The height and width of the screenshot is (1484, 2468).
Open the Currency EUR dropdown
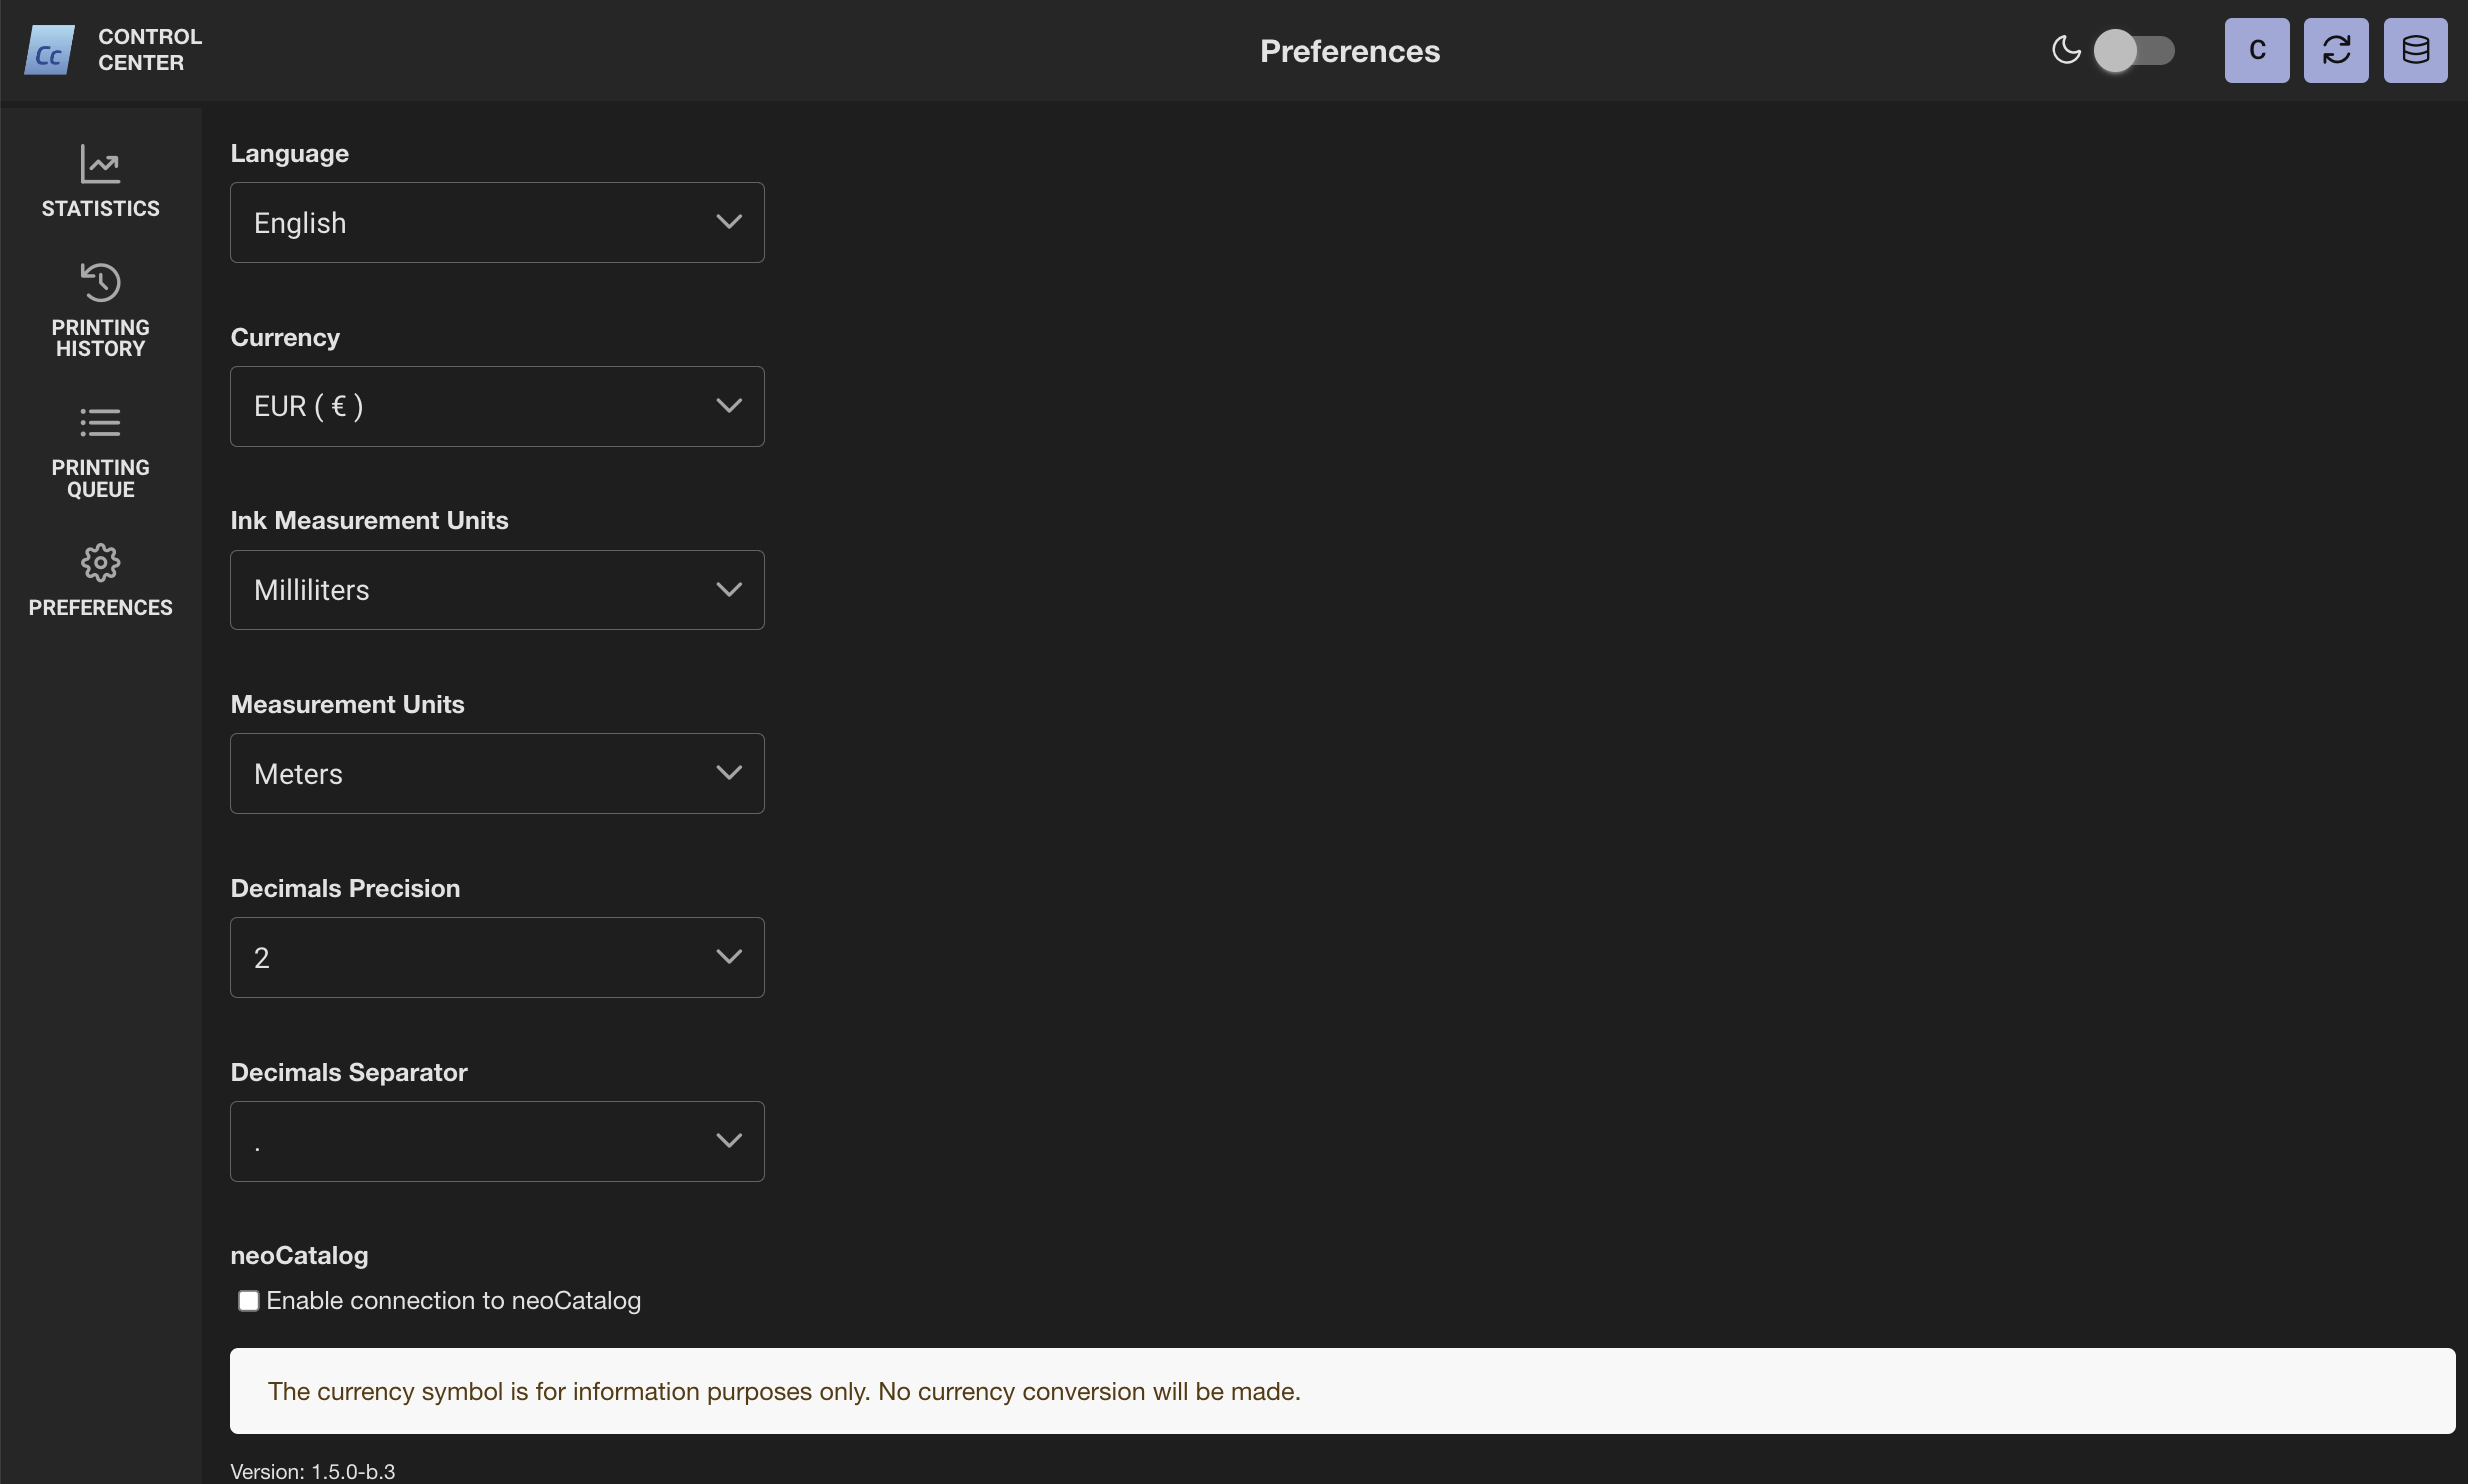(497, 406)
